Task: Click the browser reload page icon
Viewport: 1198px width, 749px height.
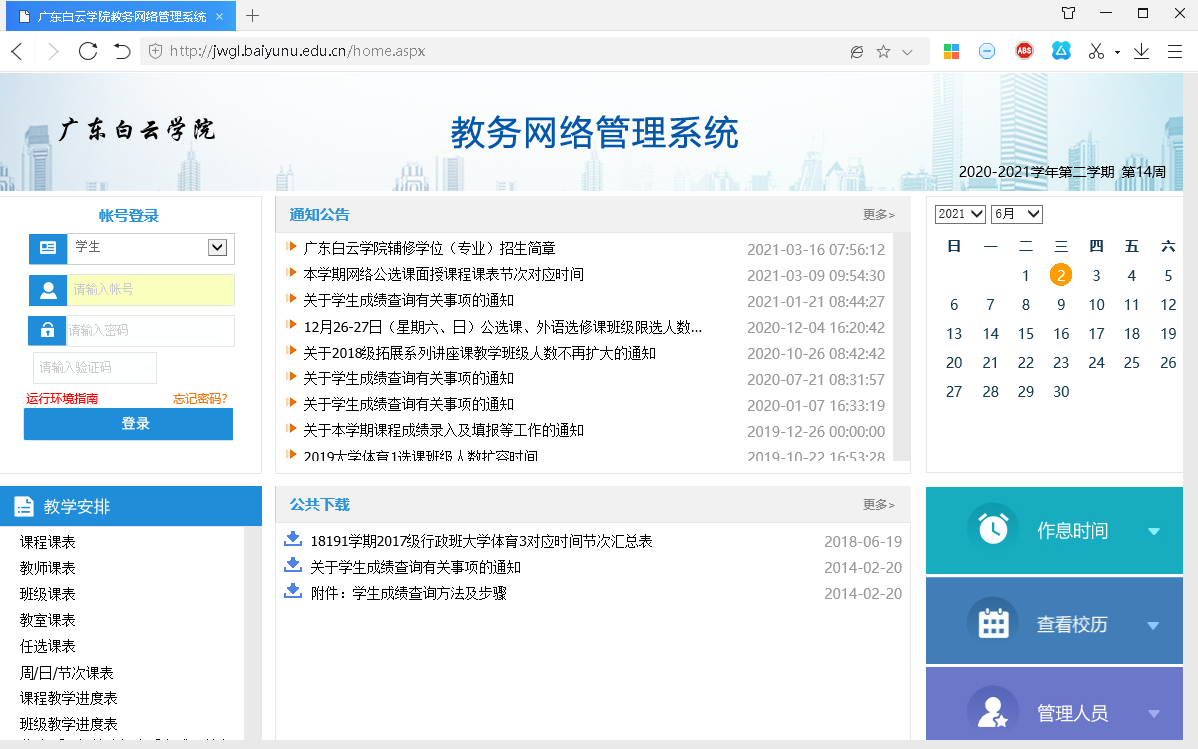Action: [88, 51]
